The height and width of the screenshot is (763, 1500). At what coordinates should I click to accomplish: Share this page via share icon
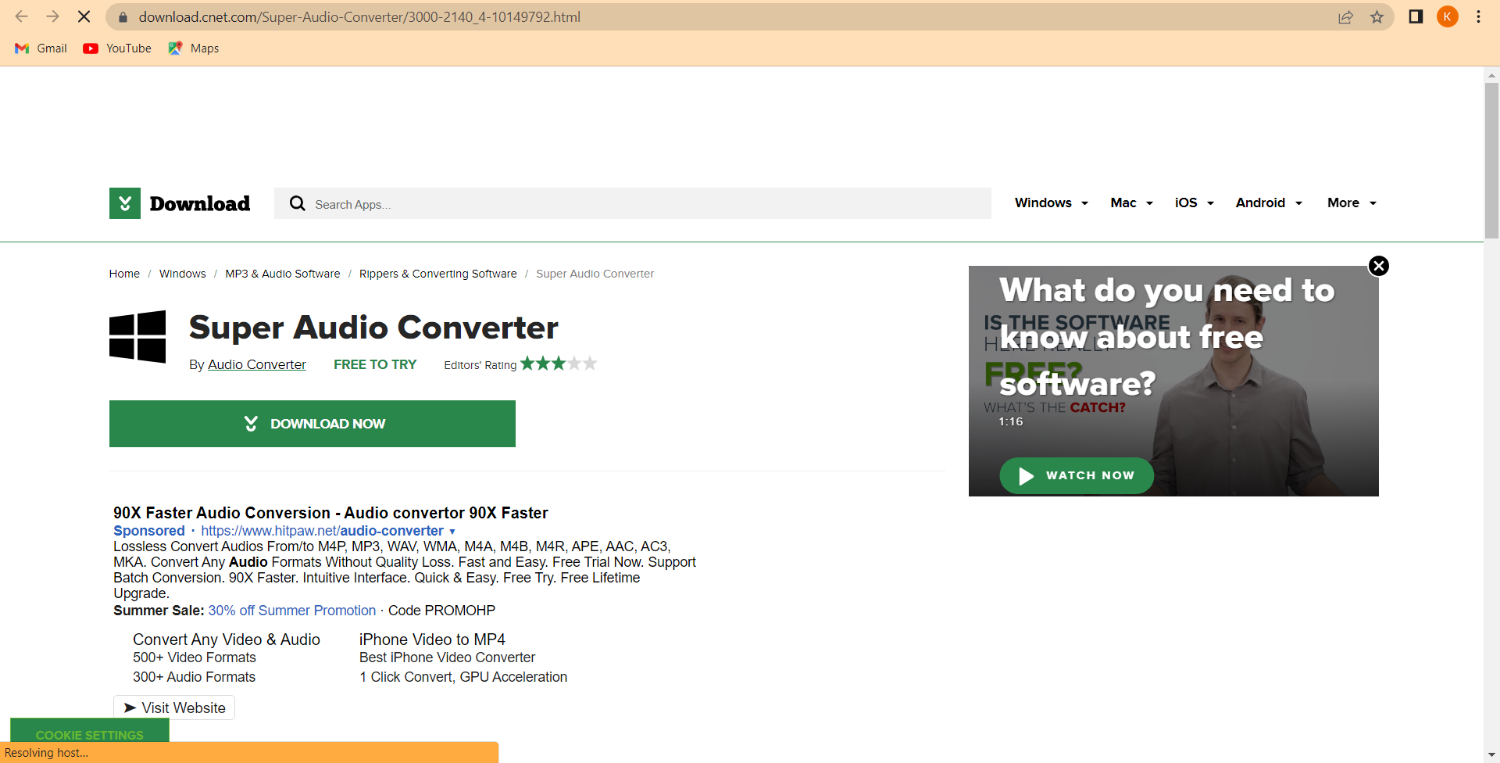tap(1346, 17)
